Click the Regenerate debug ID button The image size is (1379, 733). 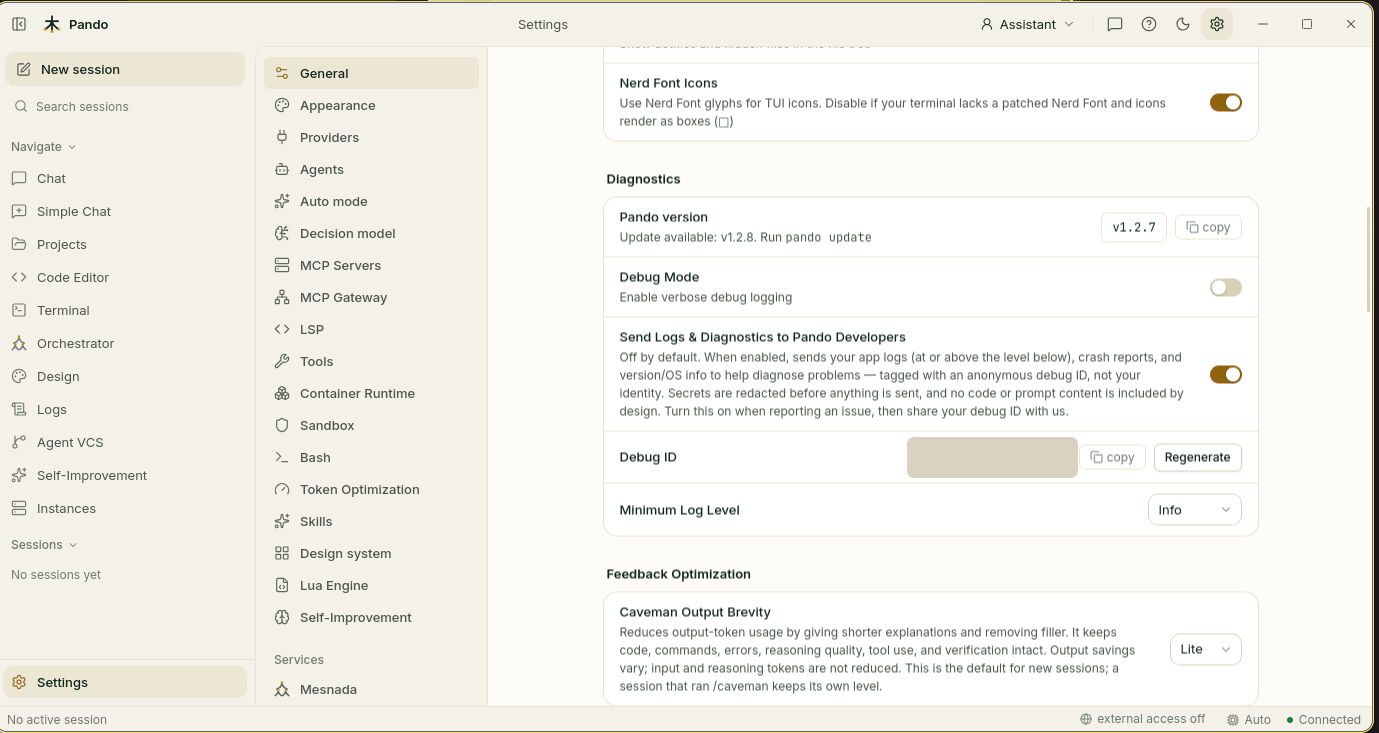pos(1197,457)
